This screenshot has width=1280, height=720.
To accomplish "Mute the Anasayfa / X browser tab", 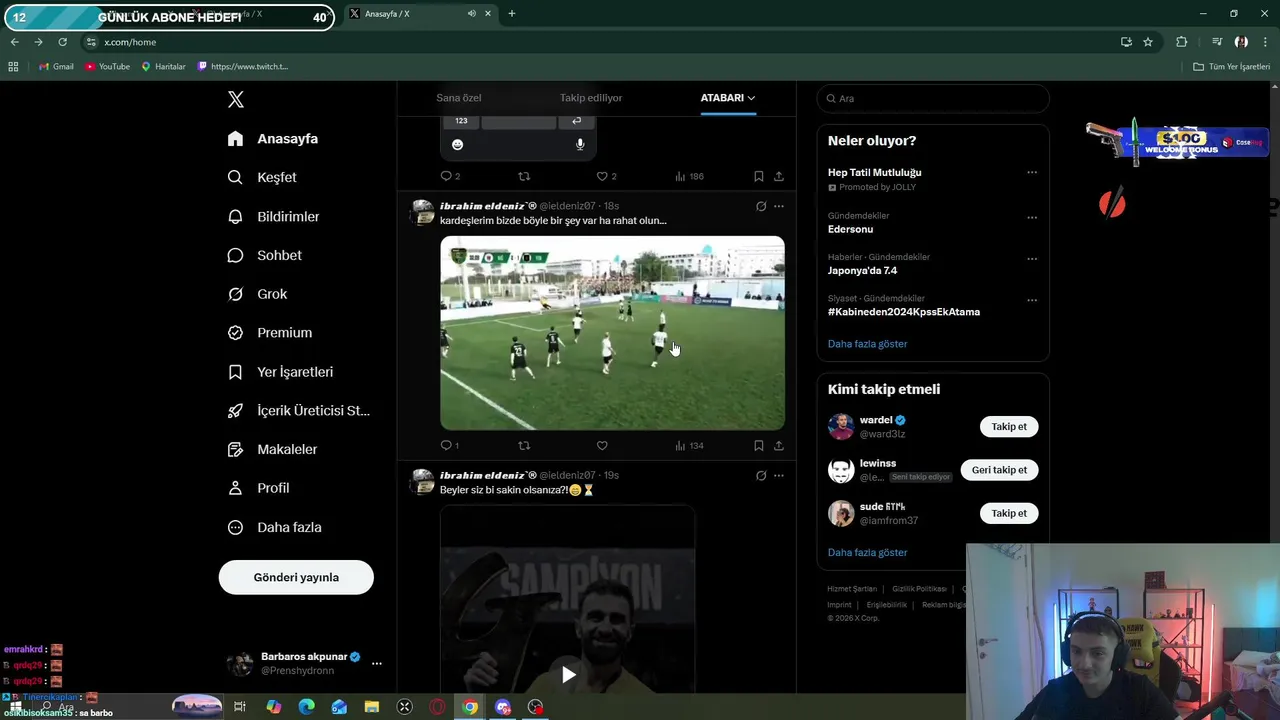I will 471,14.
